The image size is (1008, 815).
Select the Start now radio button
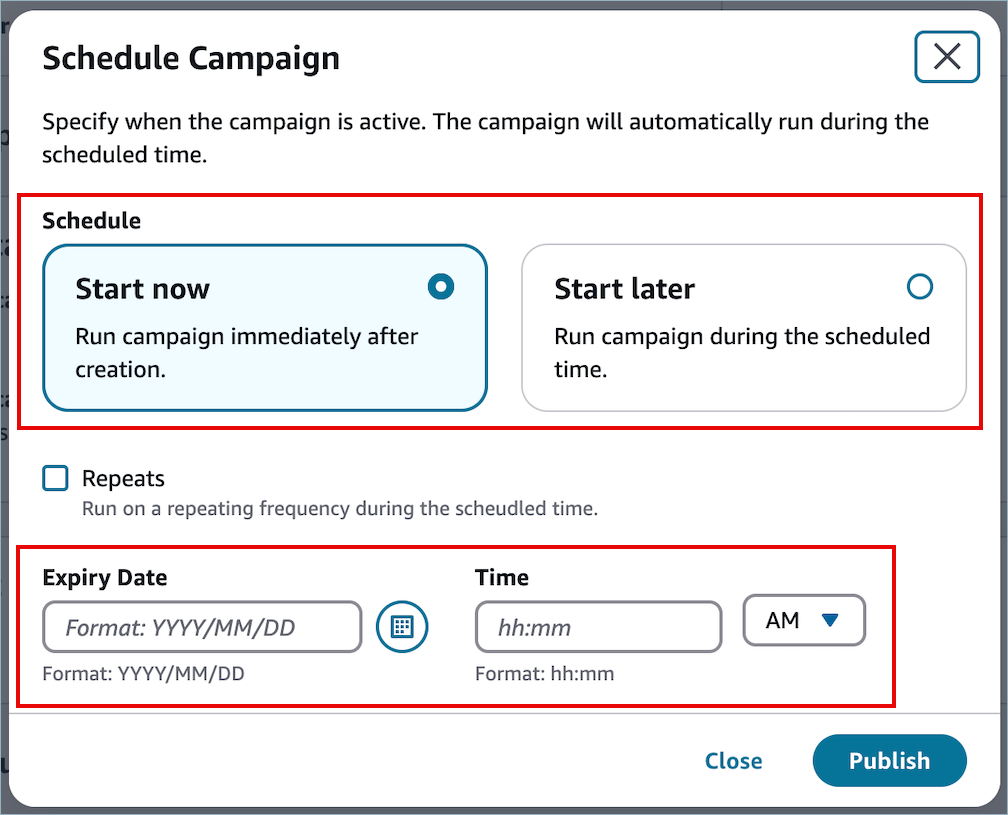click(440, 287)
